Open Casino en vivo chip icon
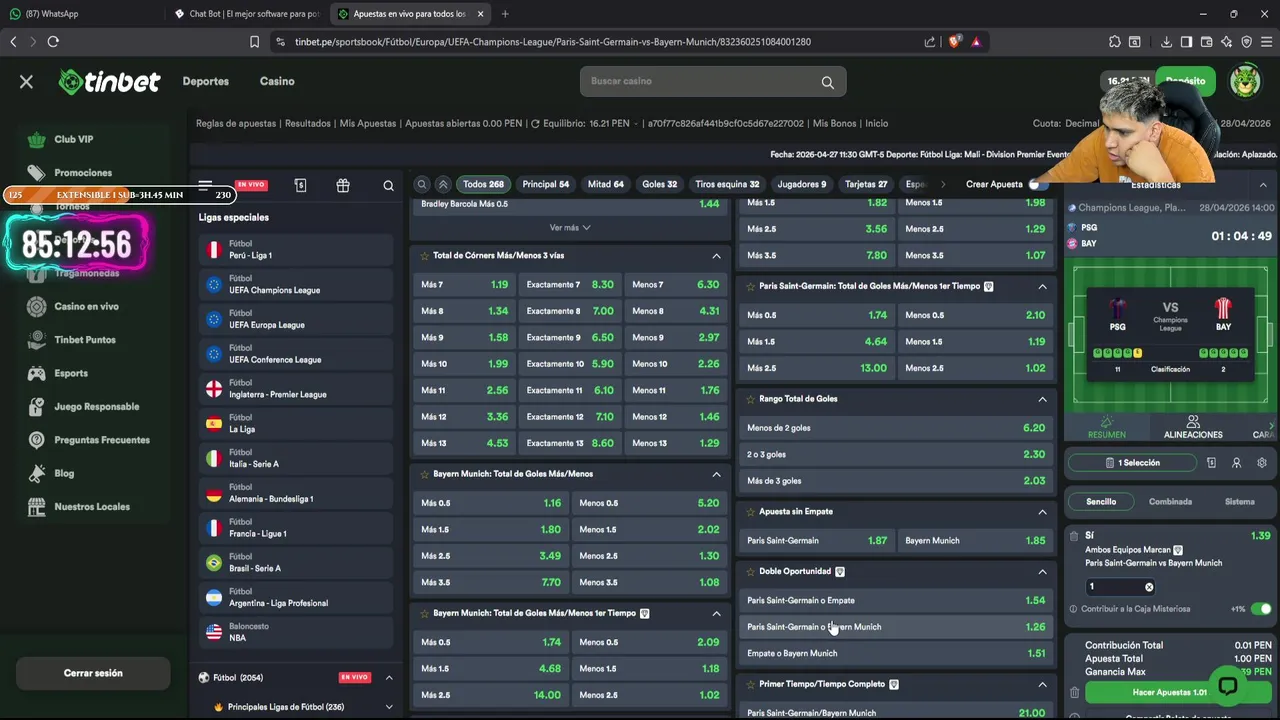The width and height of the screenshot is (1280, 720). coord(37,306)
